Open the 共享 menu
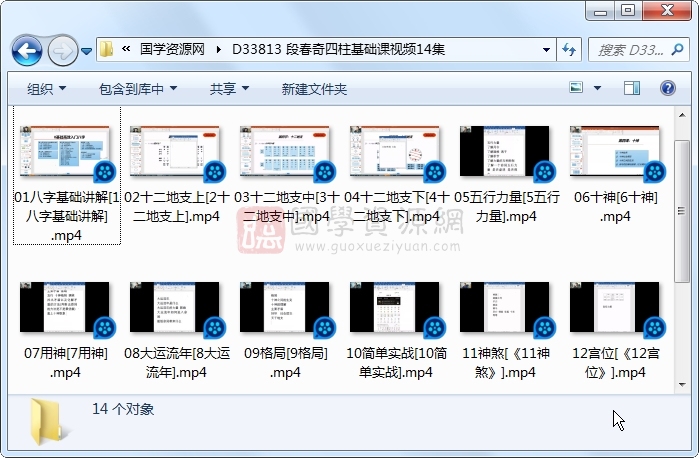The image size is (699, 458). 229,89
